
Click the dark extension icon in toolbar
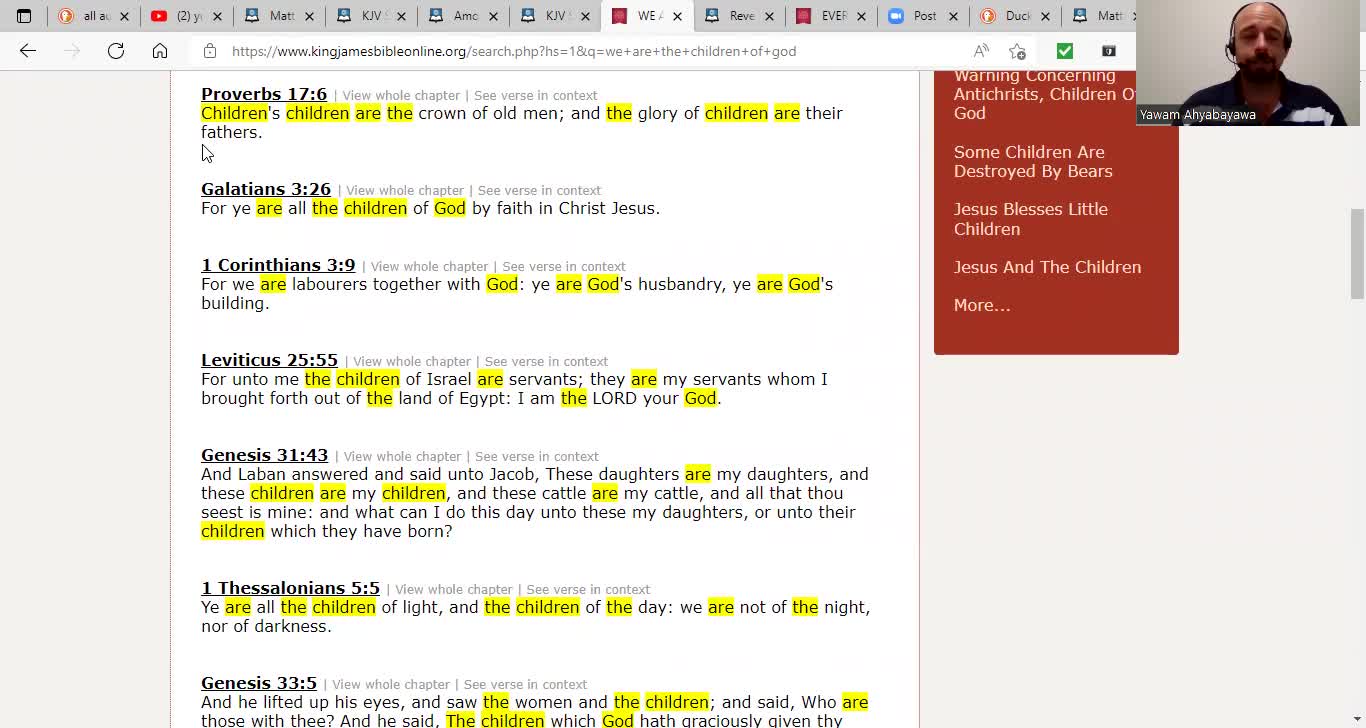tap(1109, 51)
